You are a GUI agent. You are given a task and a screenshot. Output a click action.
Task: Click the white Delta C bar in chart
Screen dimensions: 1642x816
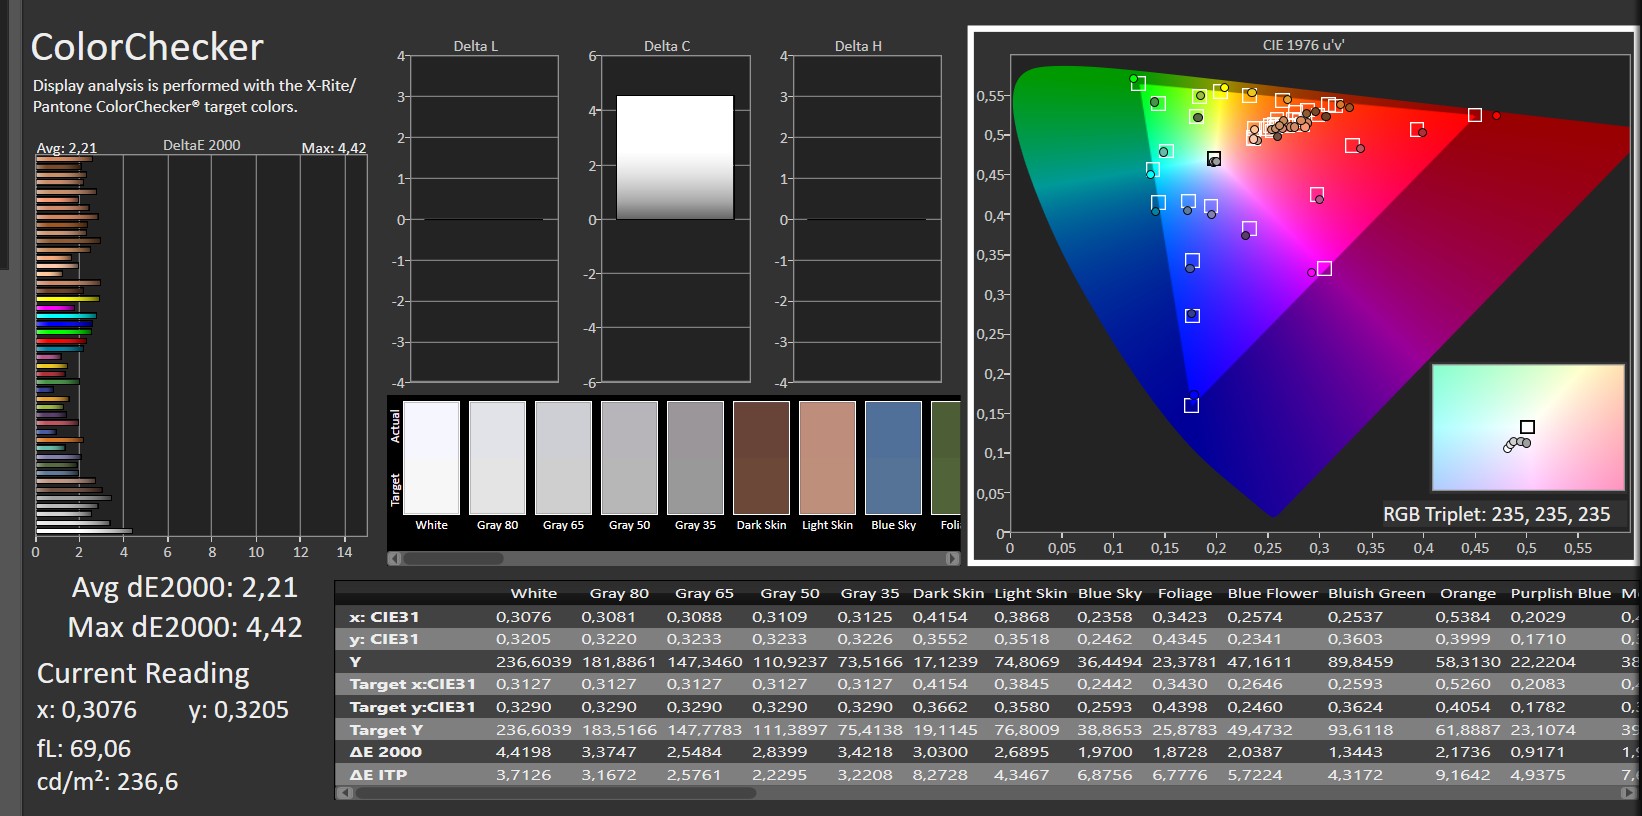click(675, 157)
